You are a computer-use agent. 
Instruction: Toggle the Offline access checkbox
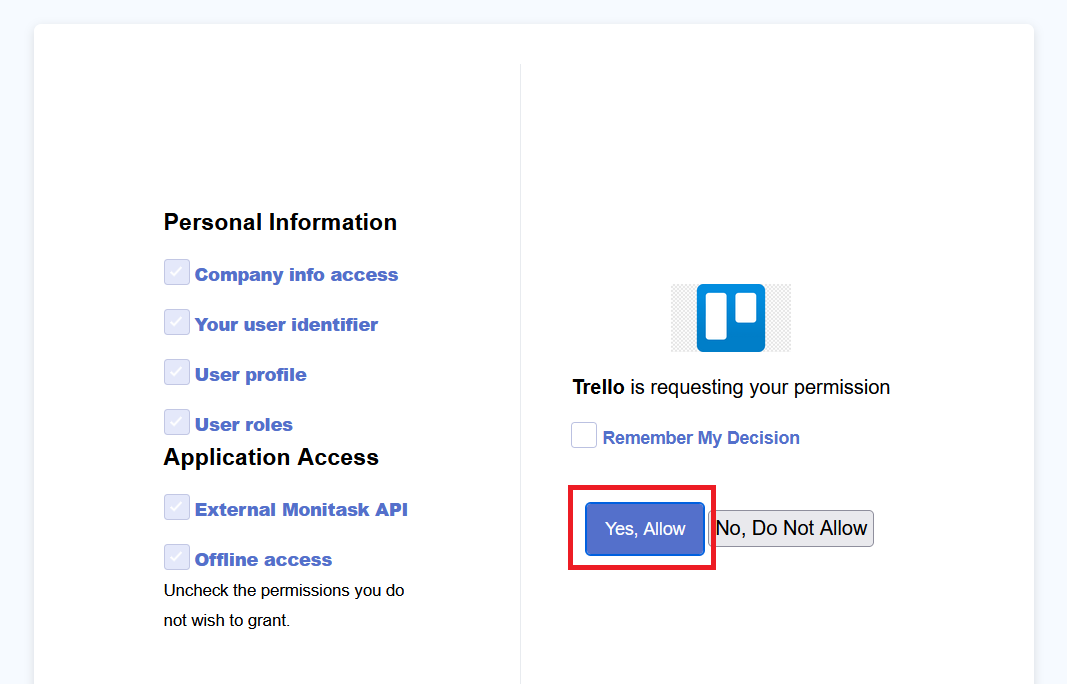point(177,557)
